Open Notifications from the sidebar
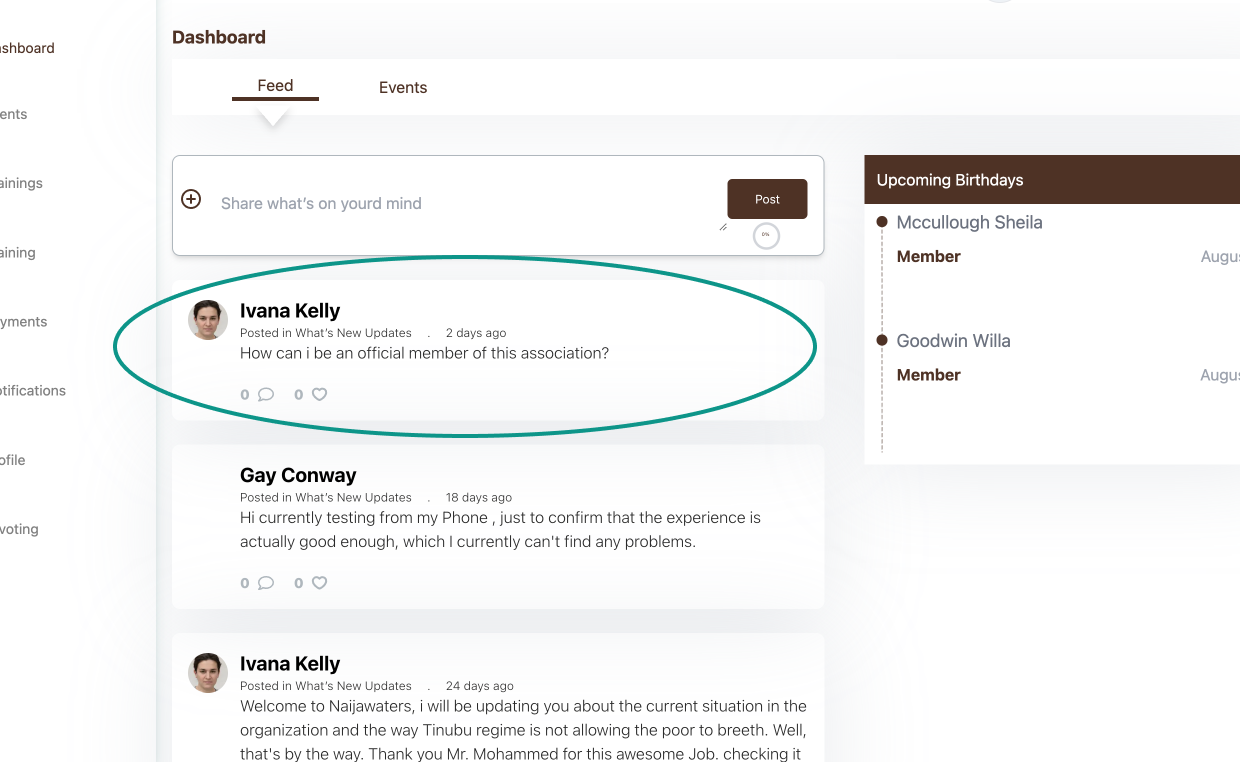Image resolution: width=1240 pixels, height=762 pixels. point(33,391)
